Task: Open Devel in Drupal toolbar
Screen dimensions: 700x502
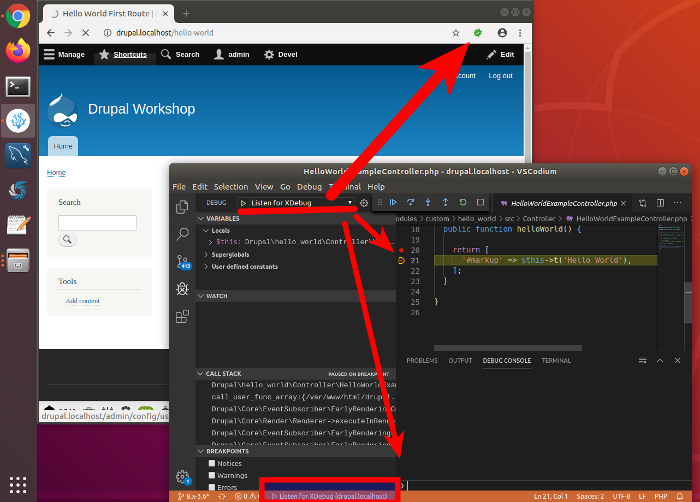Action: pyautogui.click(x=281, y=54)
